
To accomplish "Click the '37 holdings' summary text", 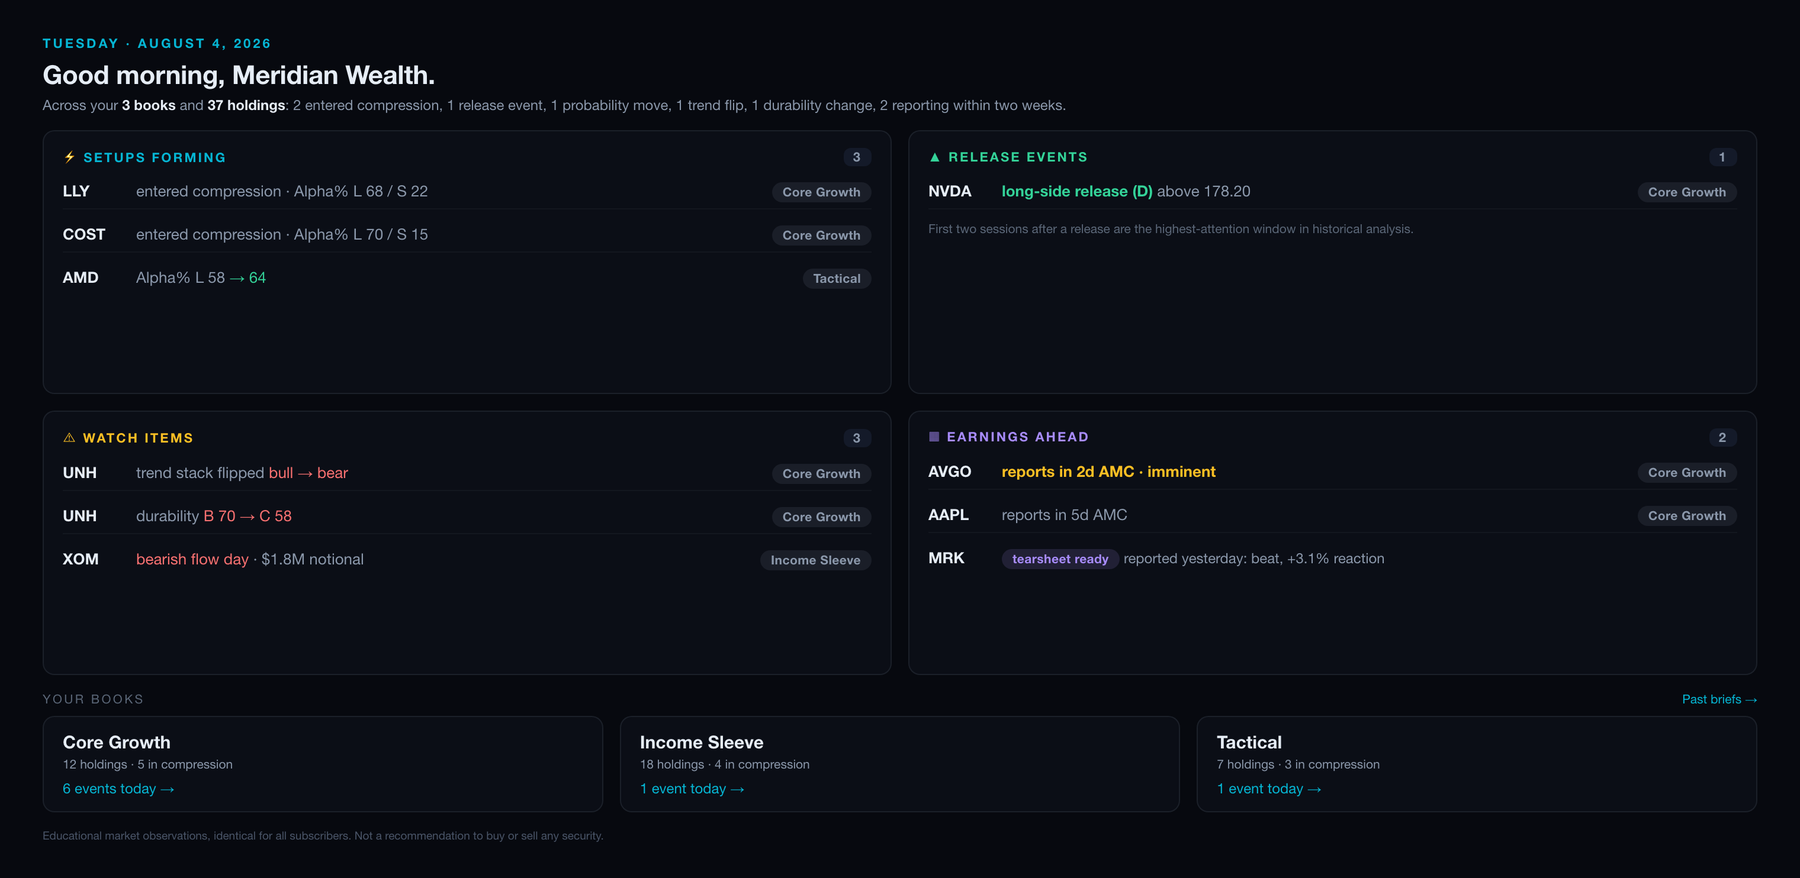I will tap(246, 105).
